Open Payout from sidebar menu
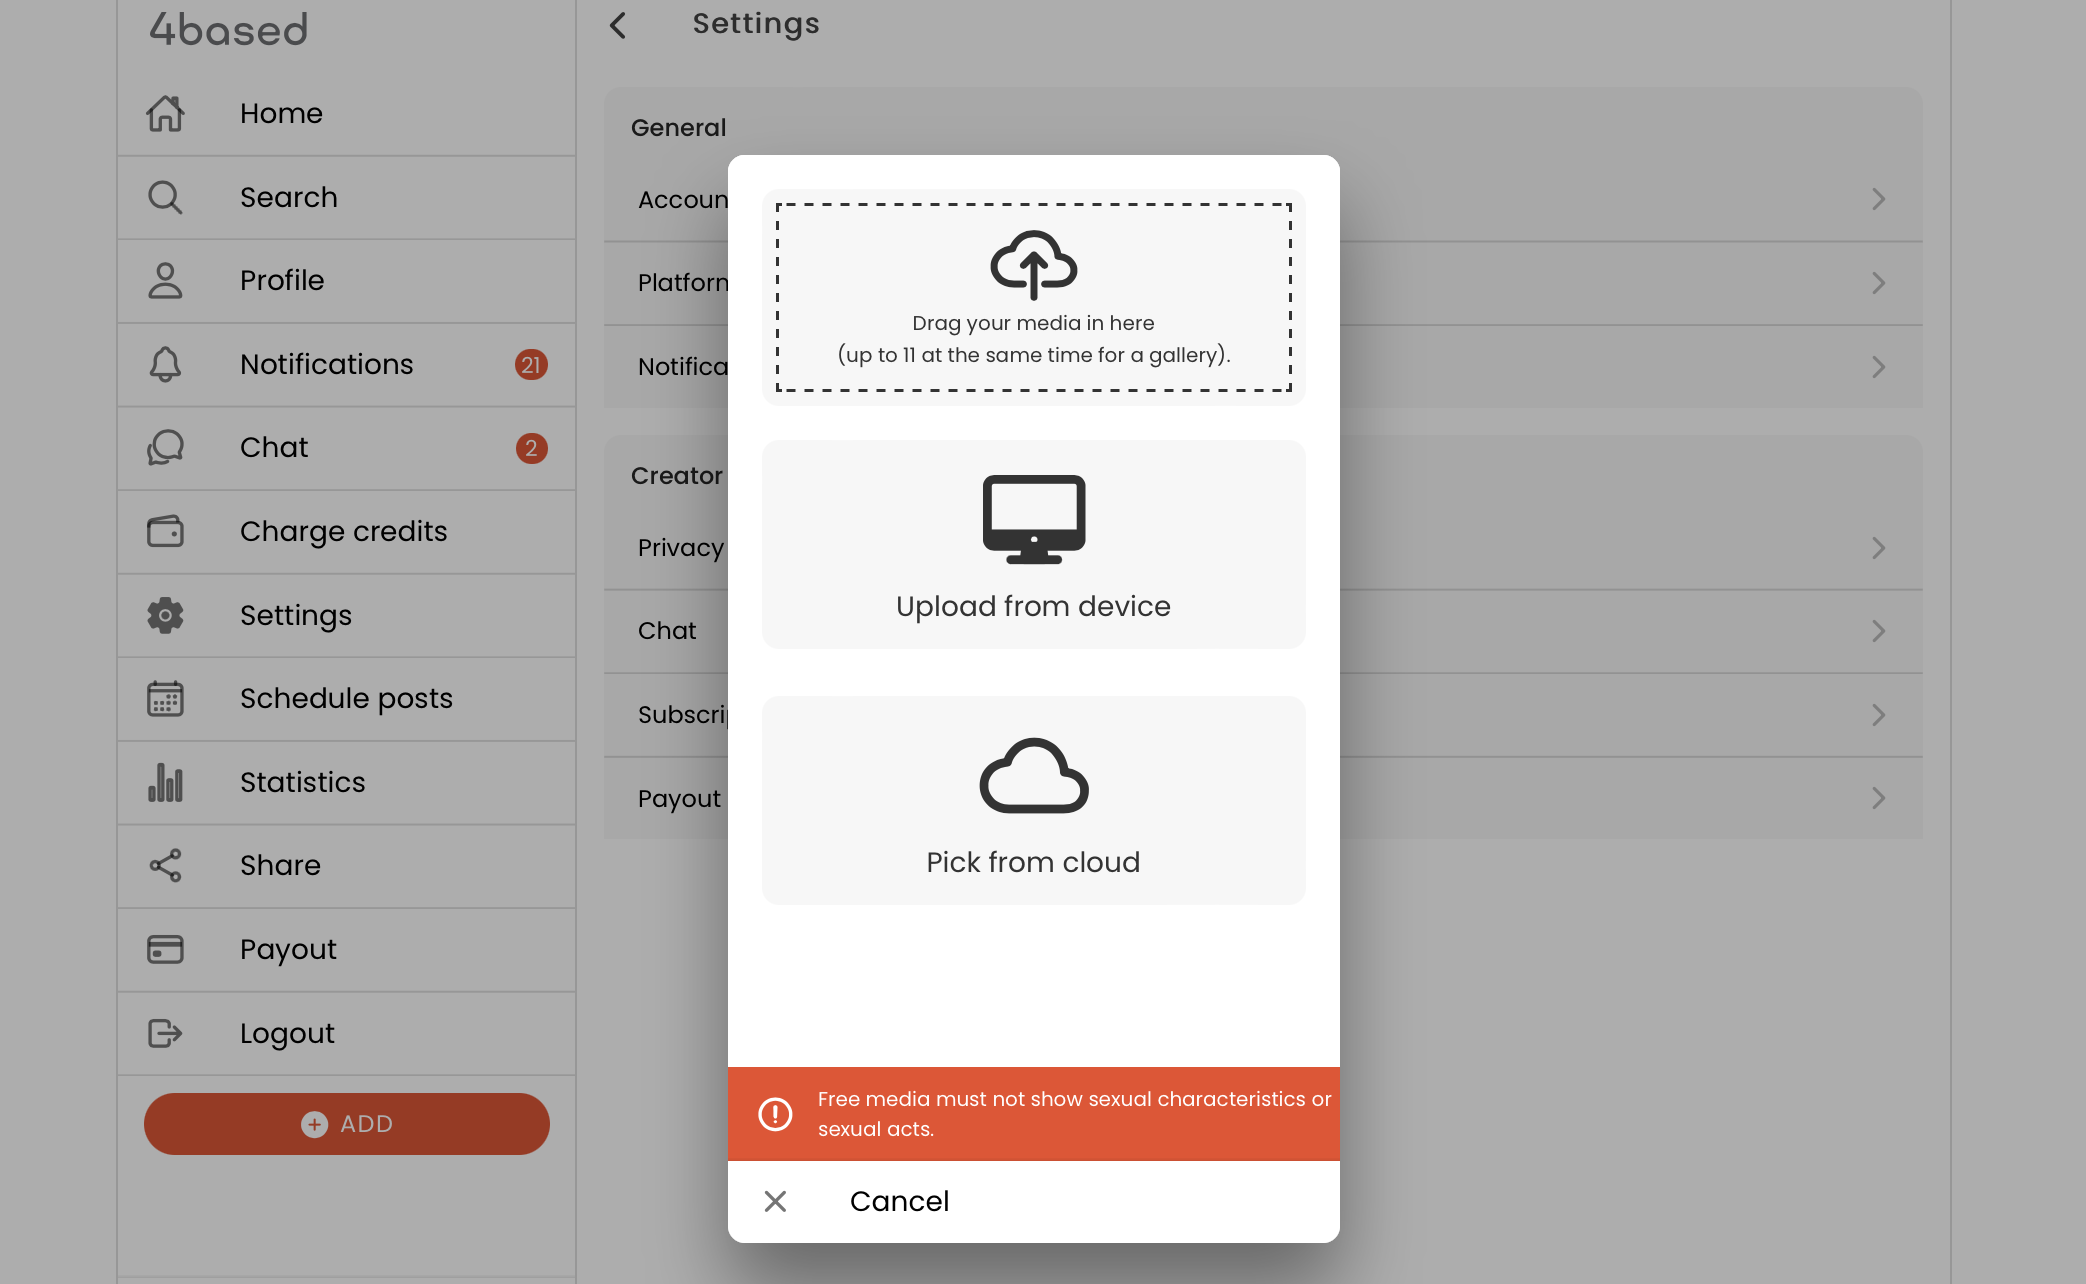The width and height of the screenshot is (2086, 1284). tap(288, 949)
